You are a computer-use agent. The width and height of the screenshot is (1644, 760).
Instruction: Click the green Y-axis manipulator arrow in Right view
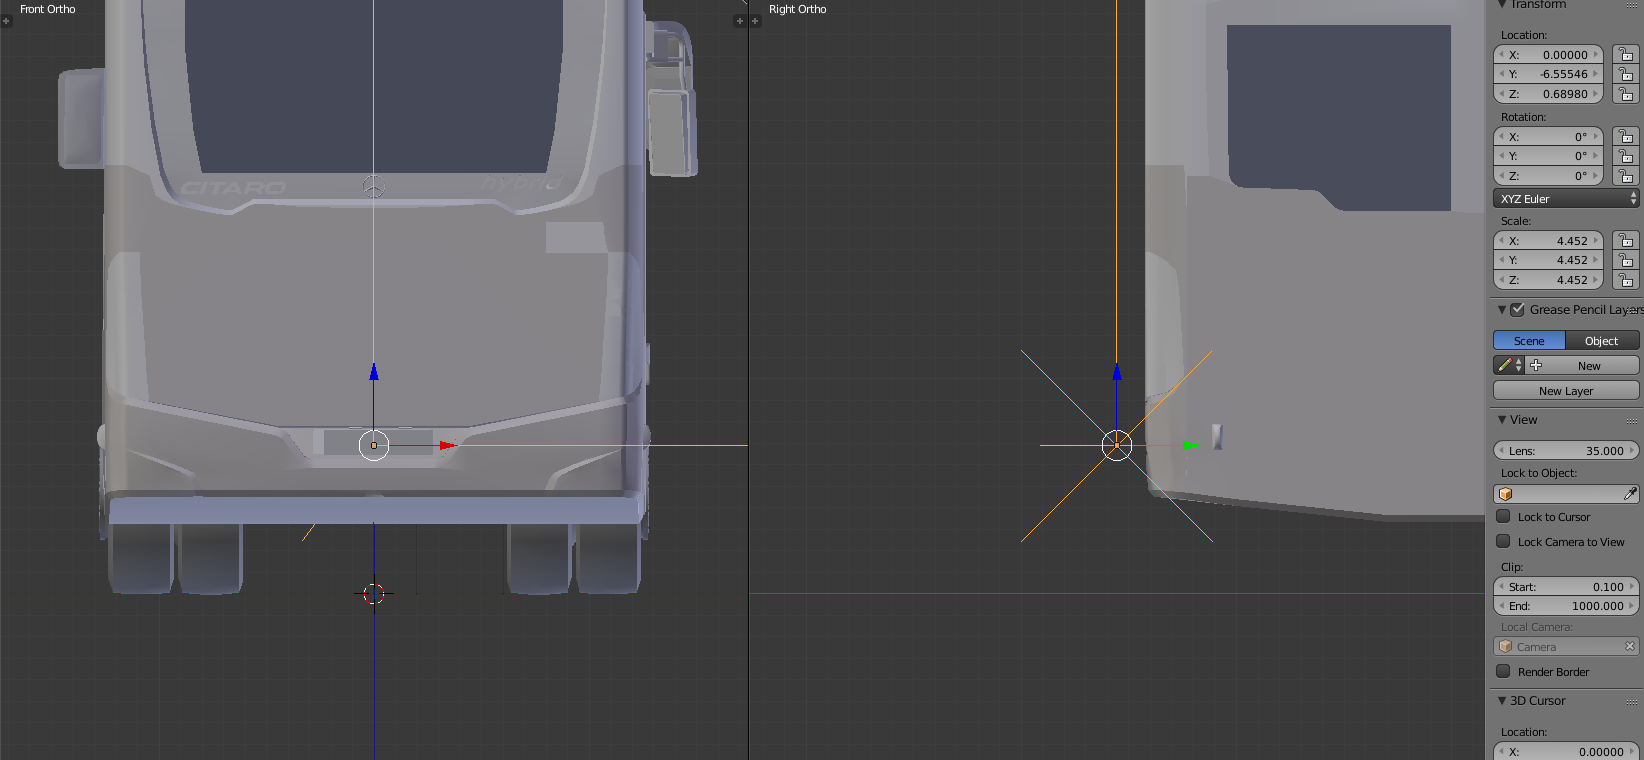[x=1190, y=445]
